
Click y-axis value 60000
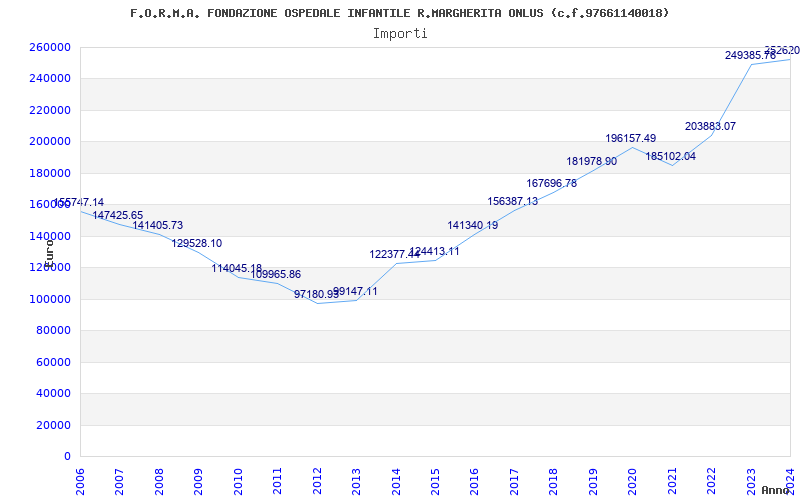click(x=56, y=362)
